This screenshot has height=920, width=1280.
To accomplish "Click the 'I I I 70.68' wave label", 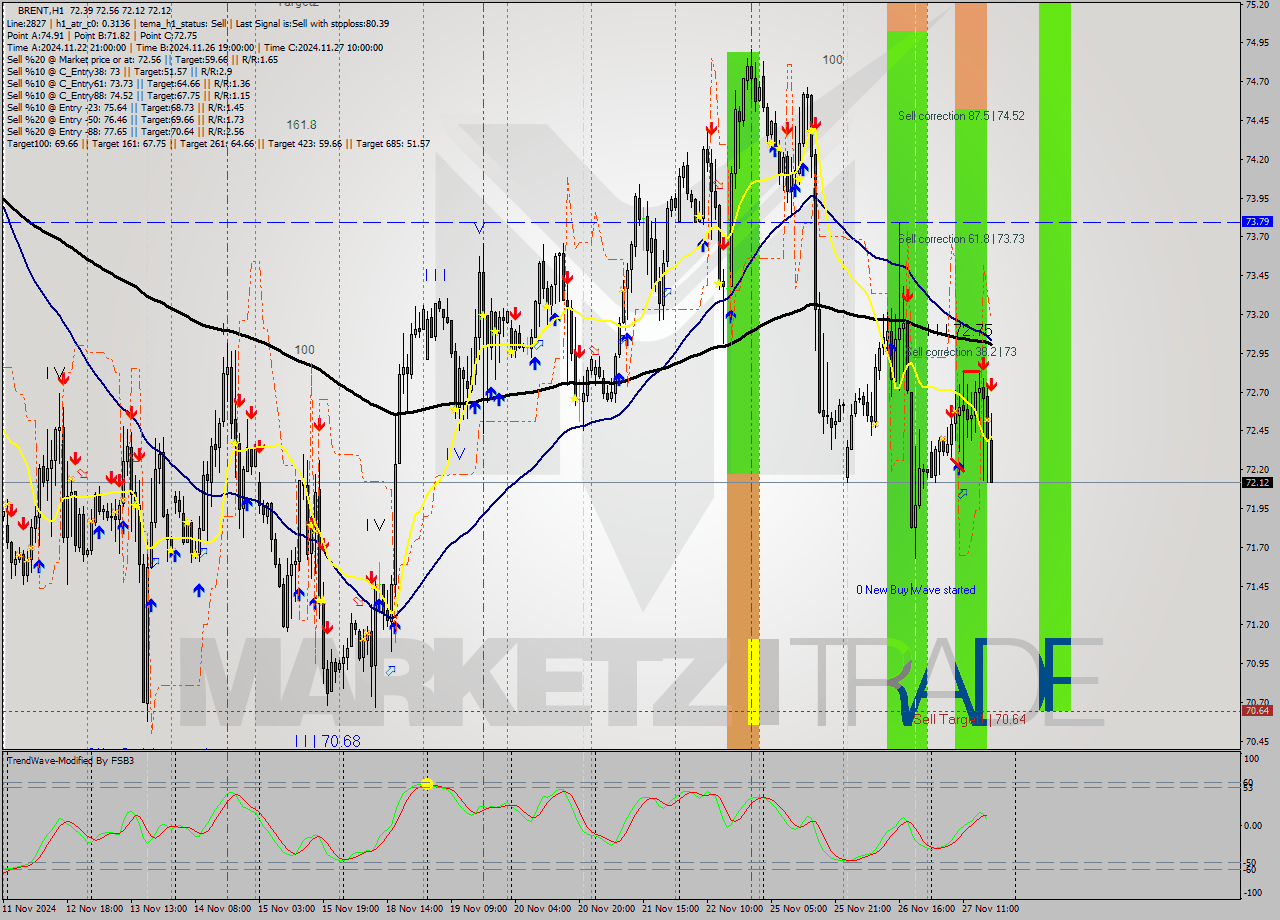I will tap(327, 741).
